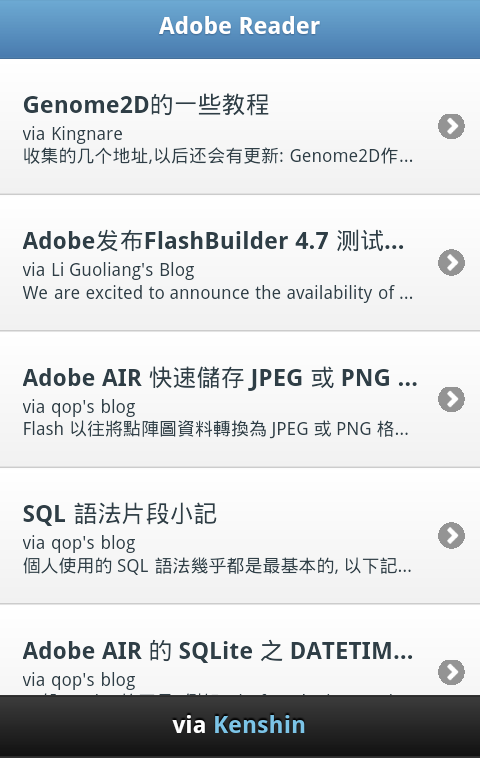Open the Genome2D的一些教程 article title
The image size is (480, 758).
coord(145,105)
